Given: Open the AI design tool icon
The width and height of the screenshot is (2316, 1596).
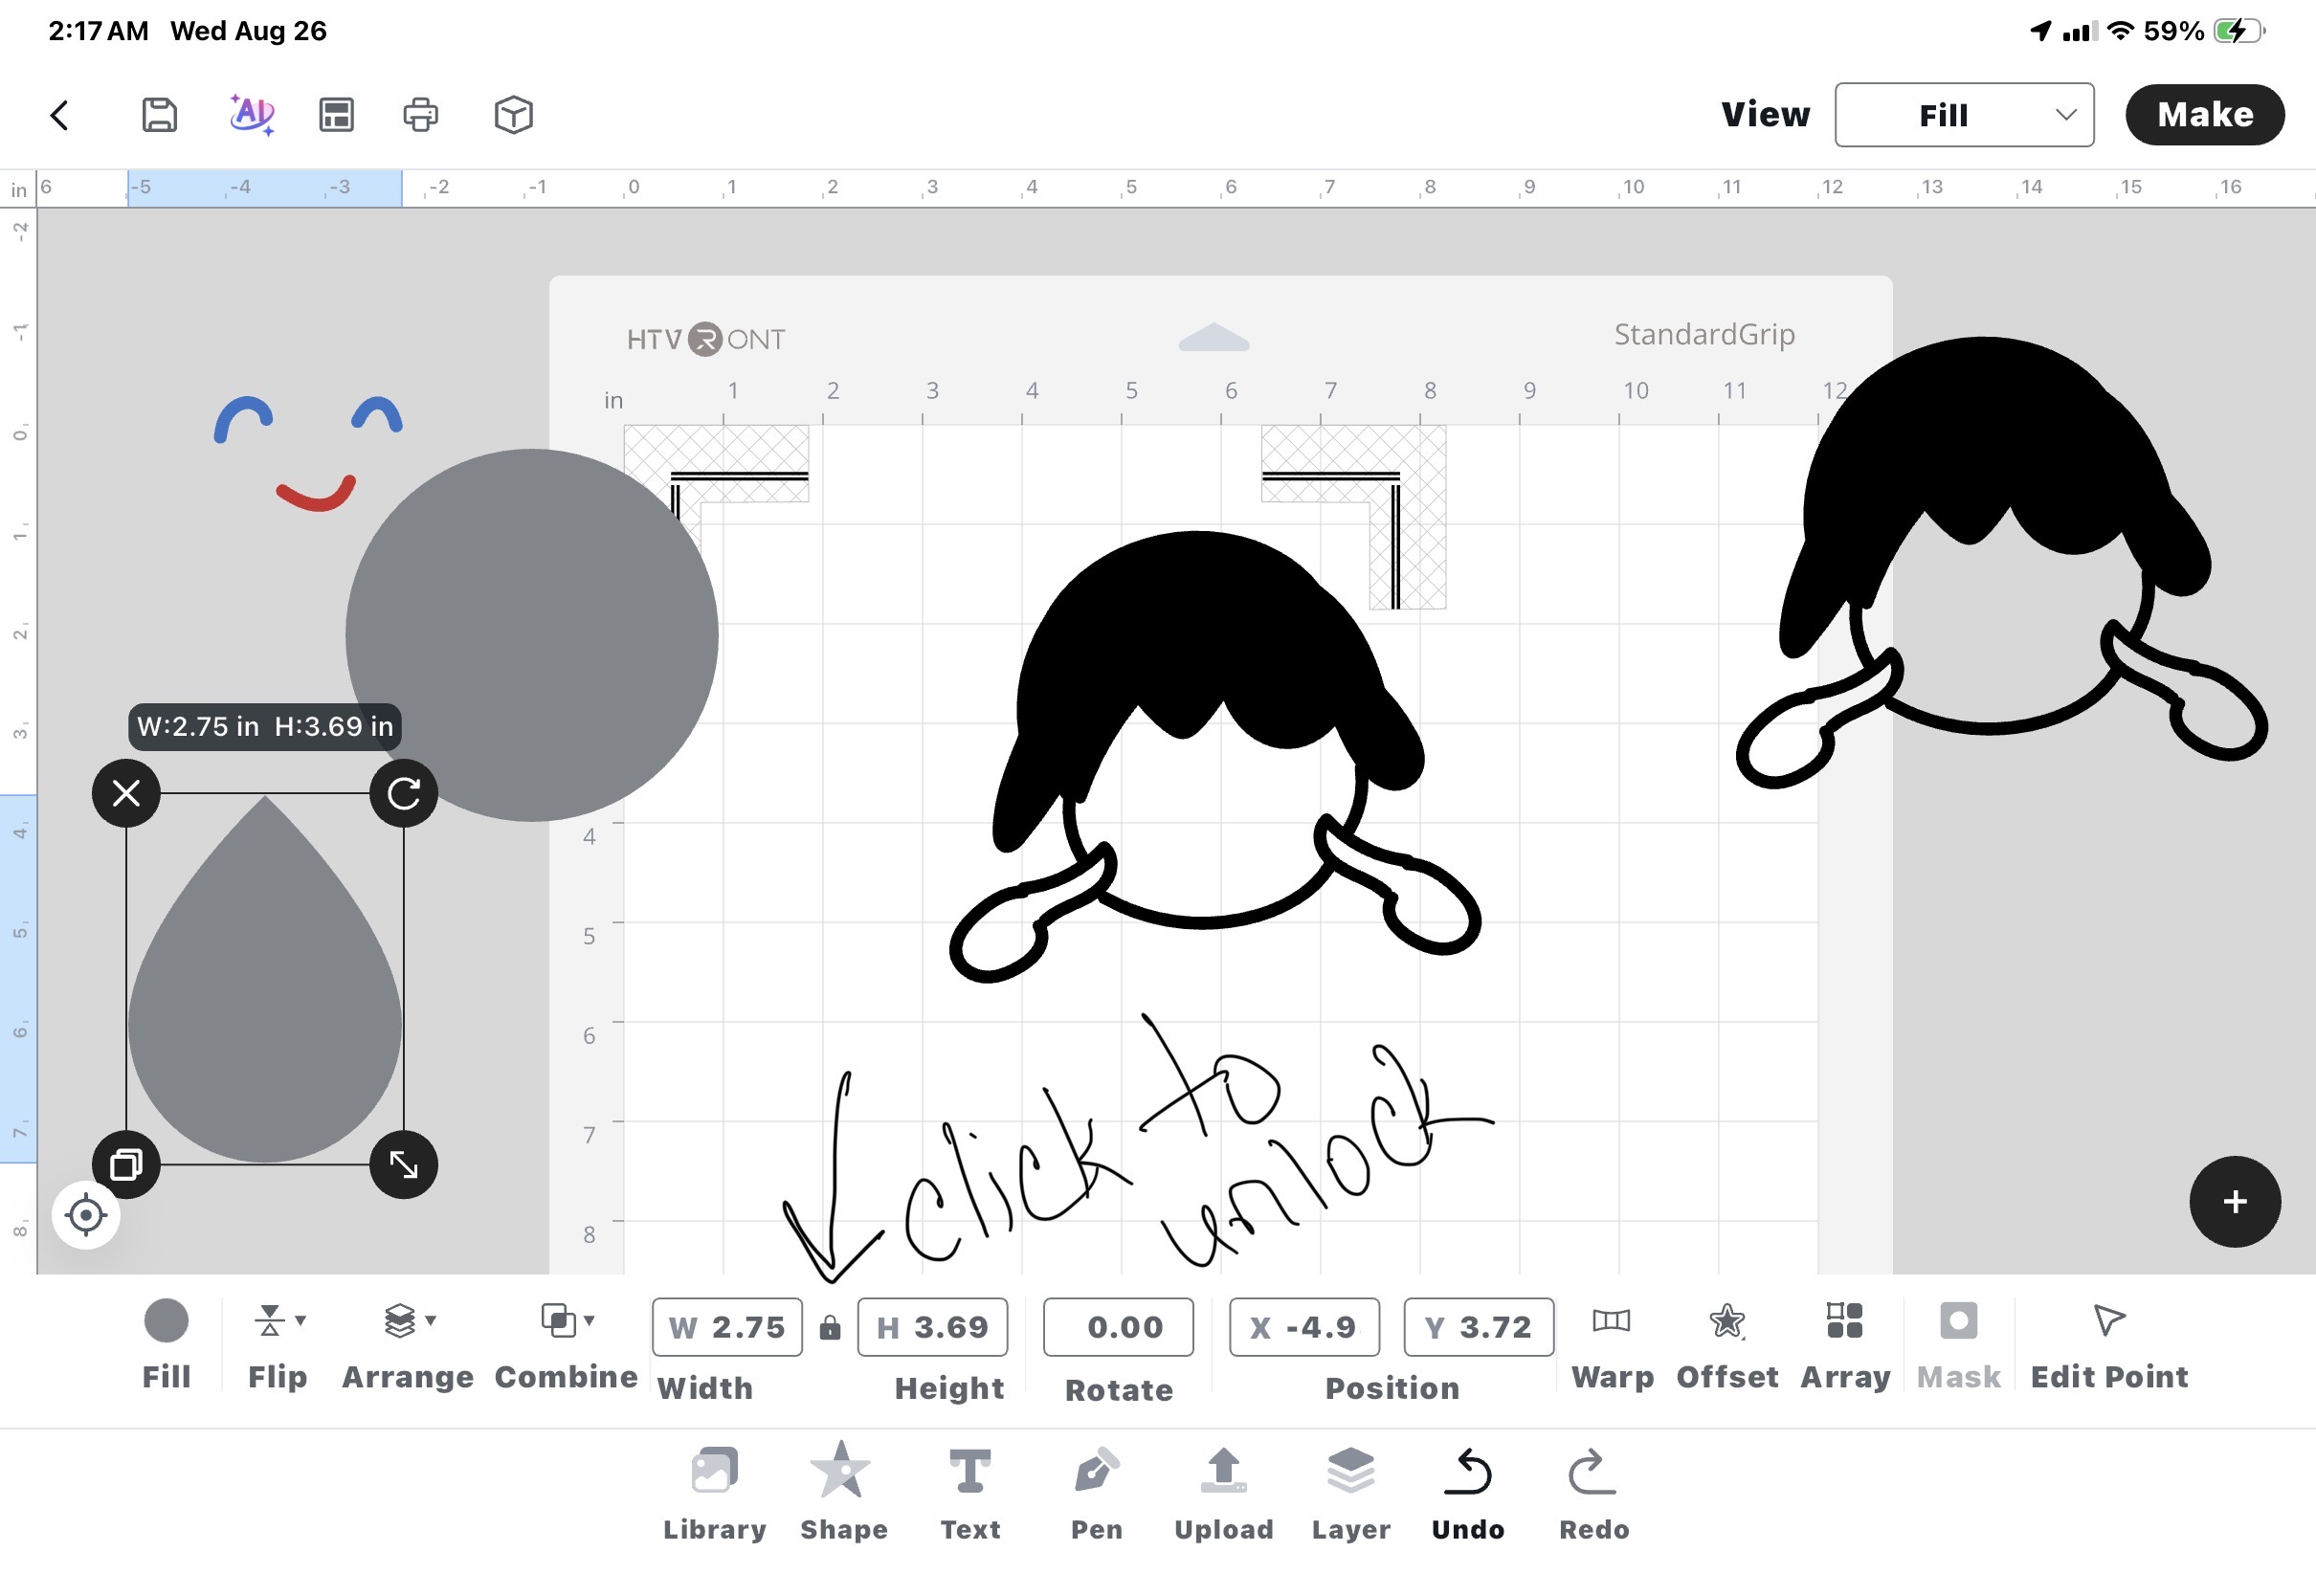Looking at the screenshot, I should pos(251,114).
